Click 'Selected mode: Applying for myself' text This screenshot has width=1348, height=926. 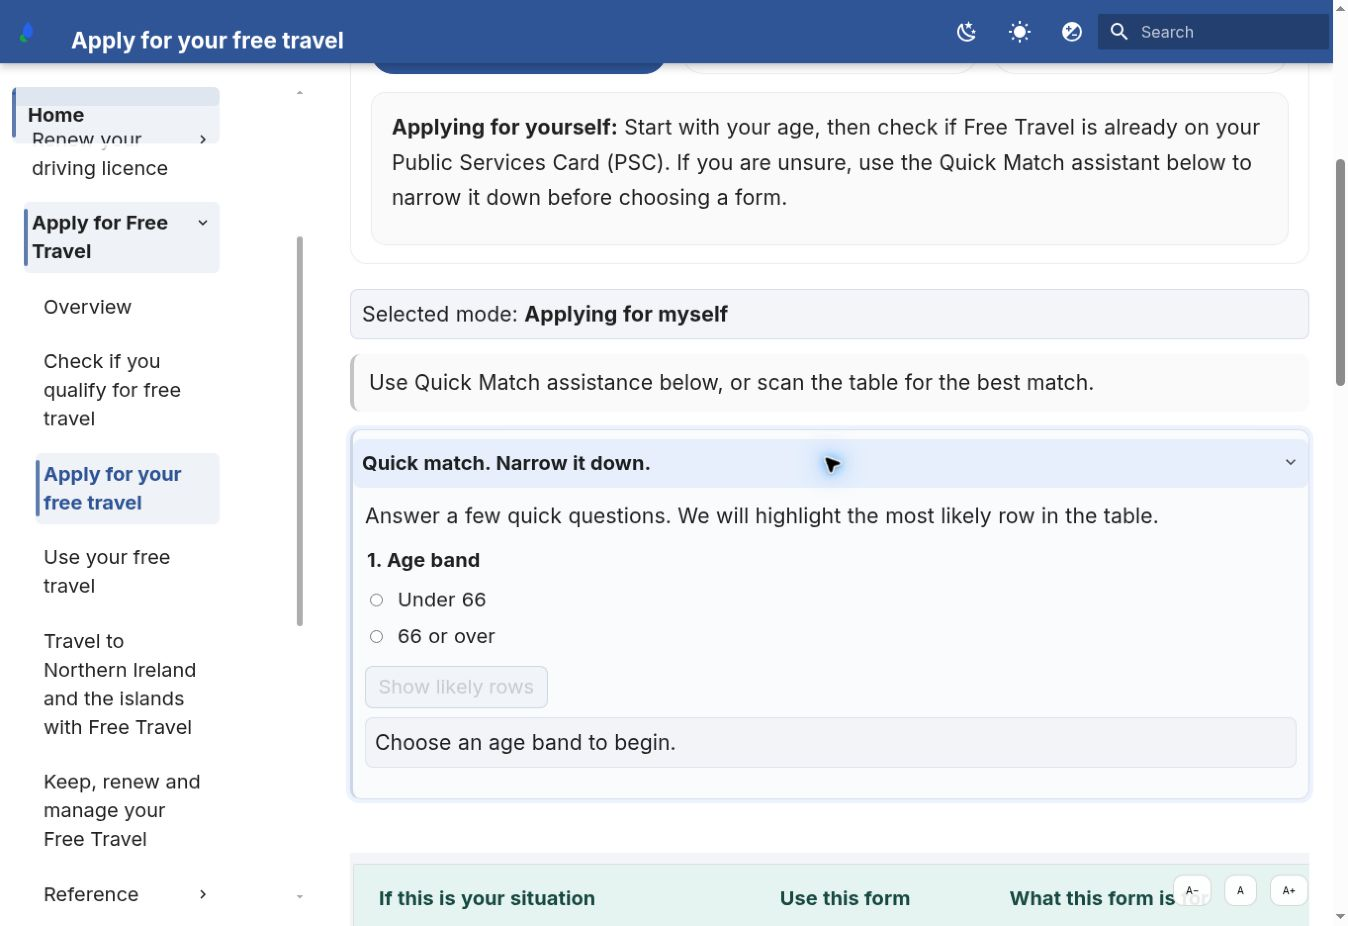click(x=545, y=314)
